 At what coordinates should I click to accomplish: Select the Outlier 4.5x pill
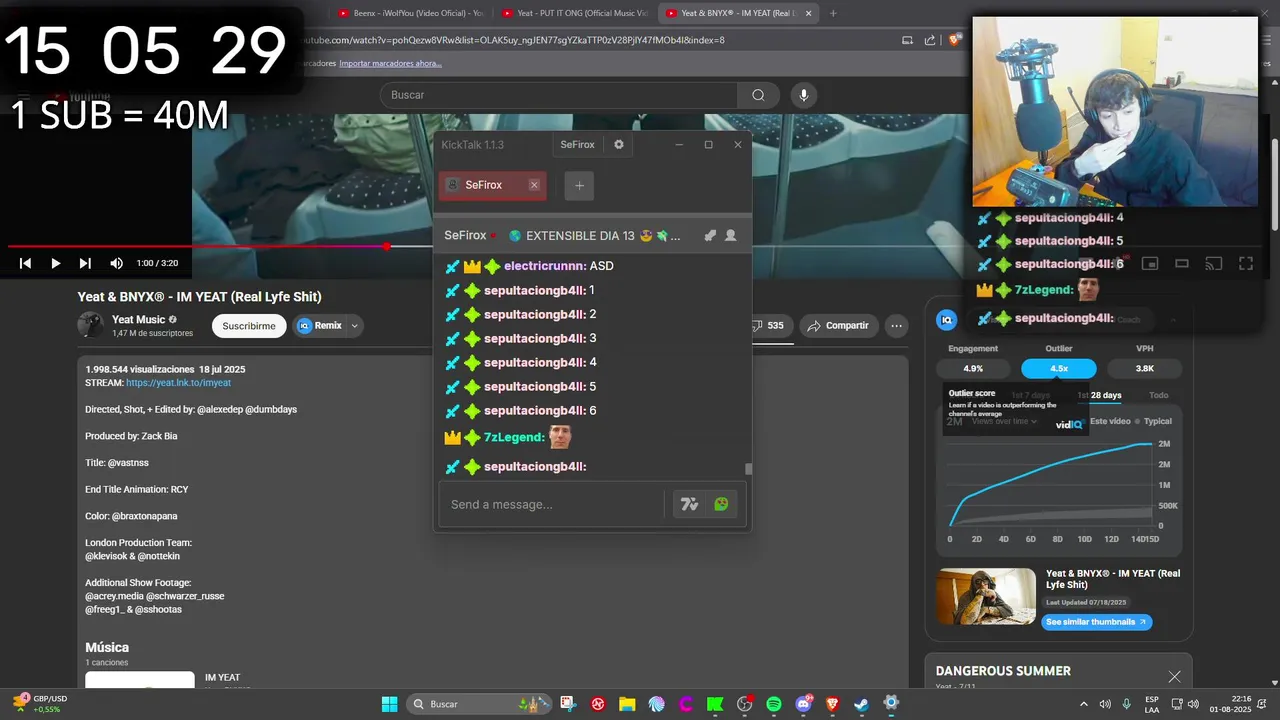pyautogui.click(x=1059, y=368)
